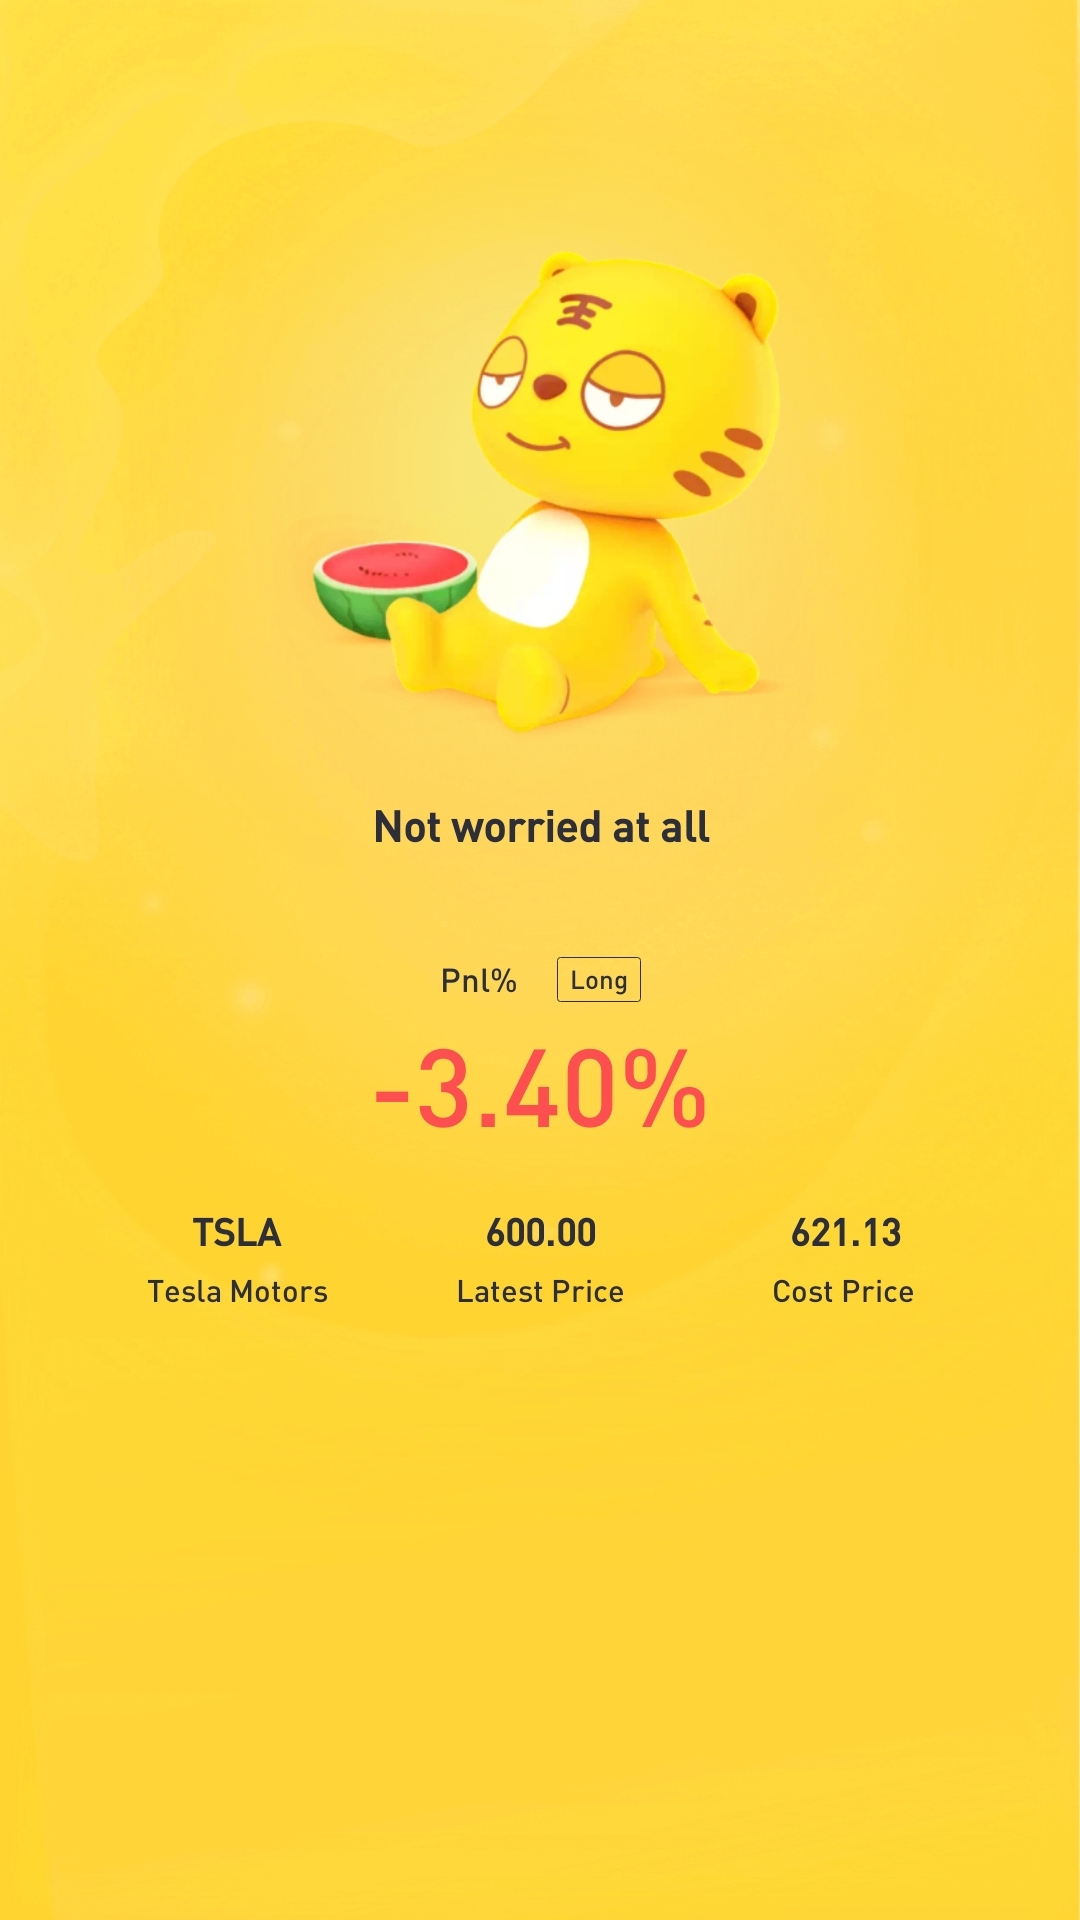Tap the -3.40% loss figure
The image size is (1080, 1920).
pos(541,1090)
